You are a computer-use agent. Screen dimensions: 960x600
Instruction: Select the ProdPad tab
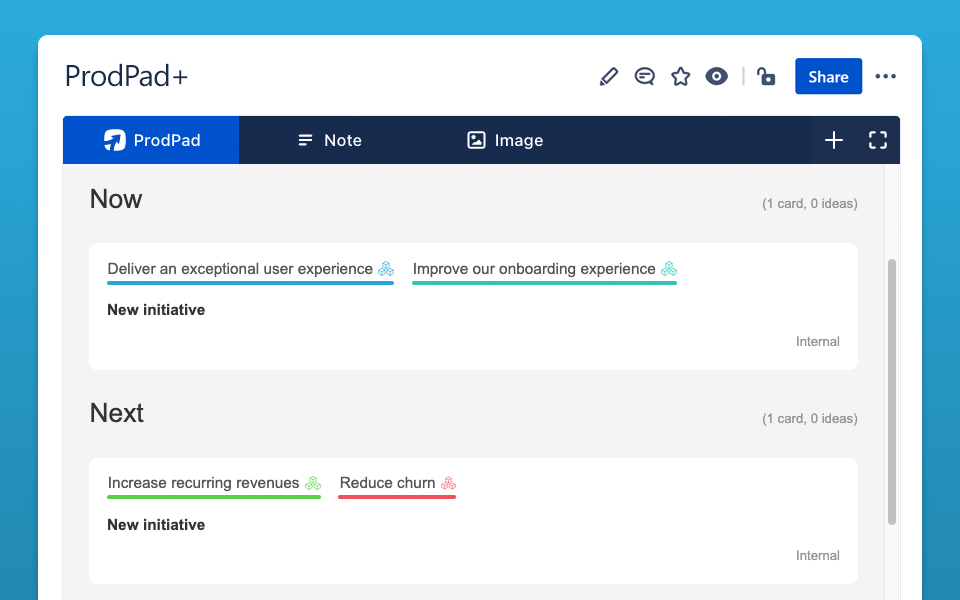[x=151, y=140]
